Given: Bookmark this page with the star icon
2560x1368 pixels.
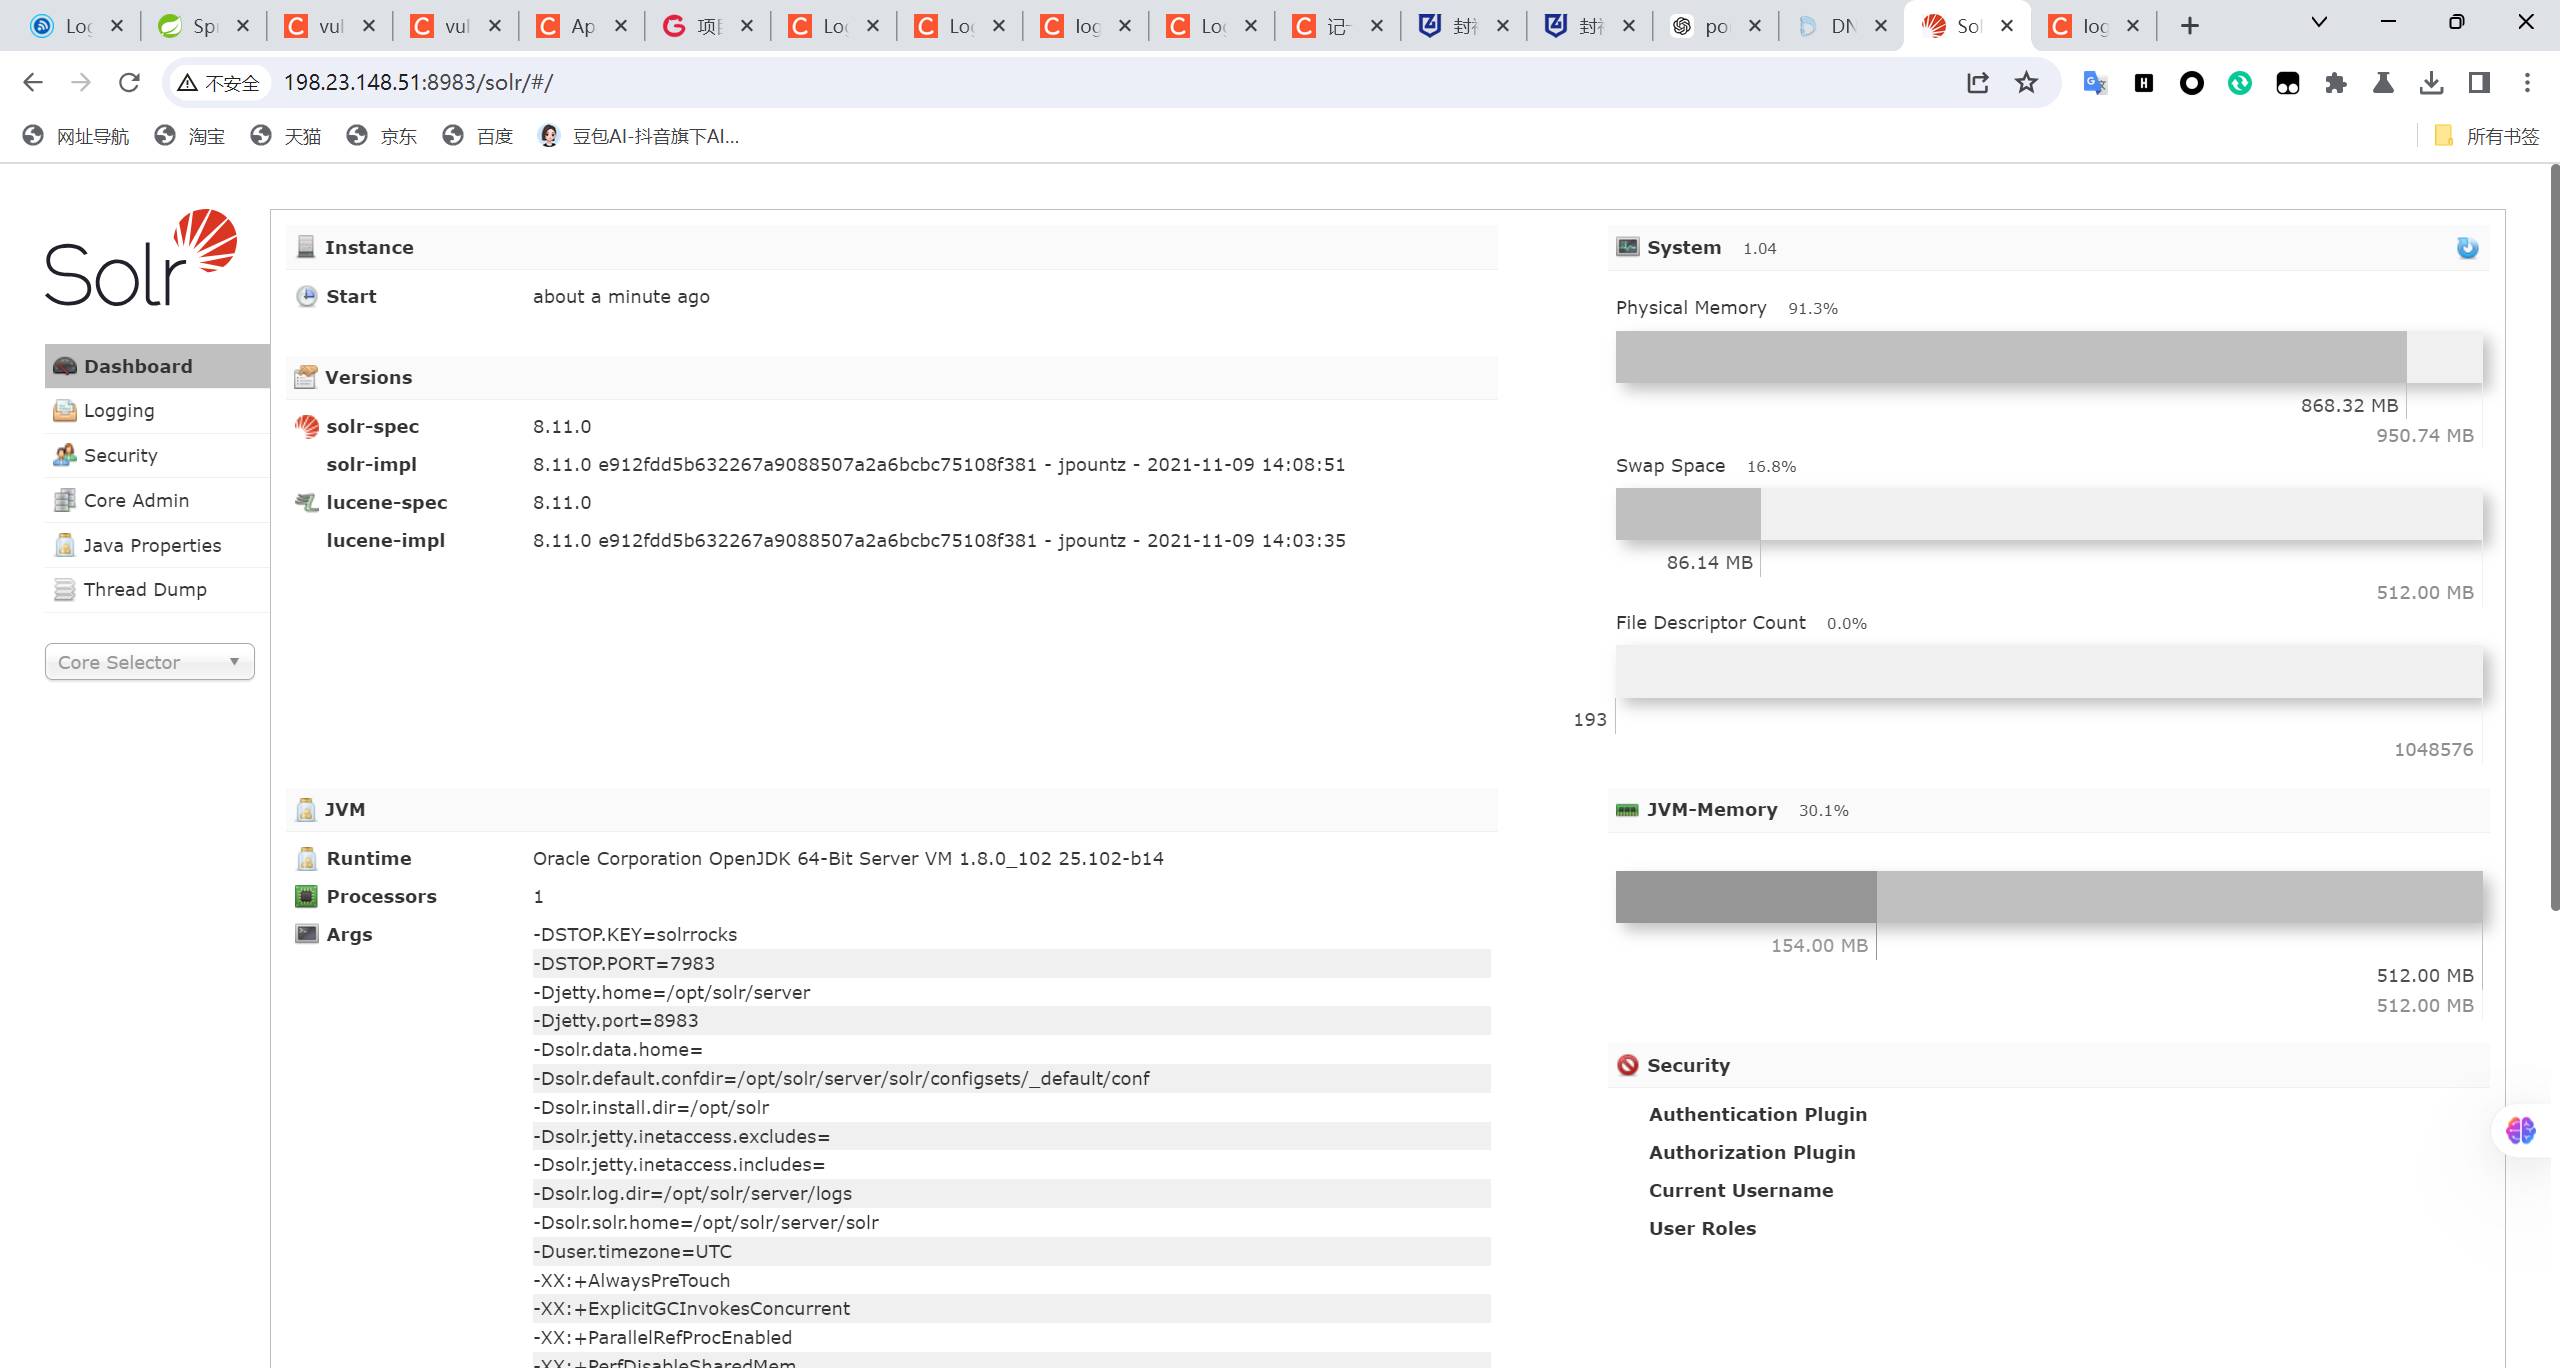Looking at the screenshot, I should coord(2026,83).
